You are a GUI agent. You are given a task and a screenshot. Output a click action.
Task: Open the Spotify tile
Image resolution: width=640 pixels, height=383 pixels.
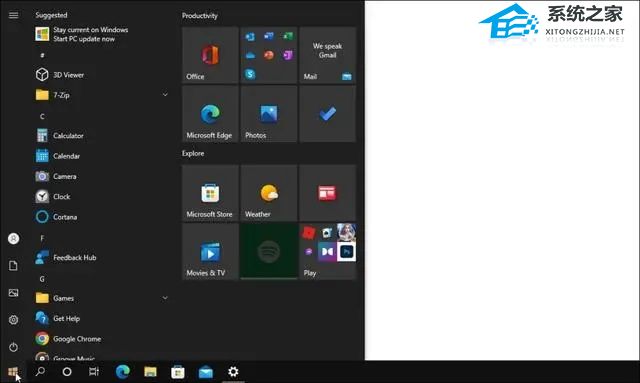click(x=269, y=252)
